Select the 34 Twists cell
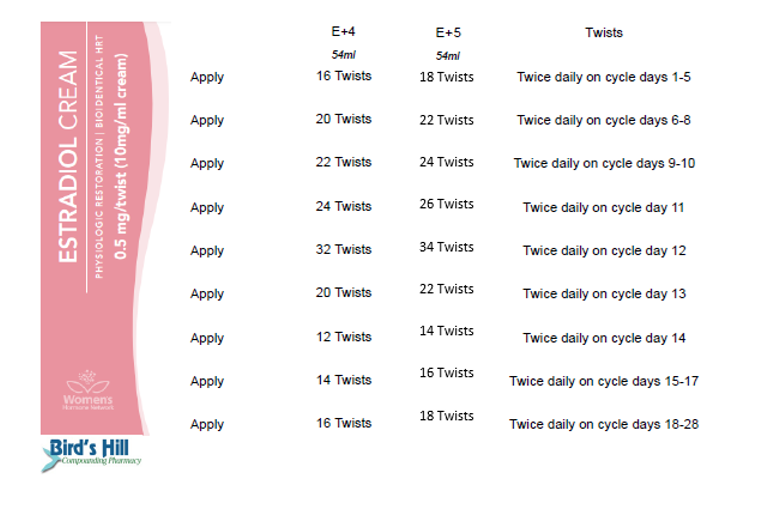The width and height of the screenshot is (772, 512). point(447,247)
